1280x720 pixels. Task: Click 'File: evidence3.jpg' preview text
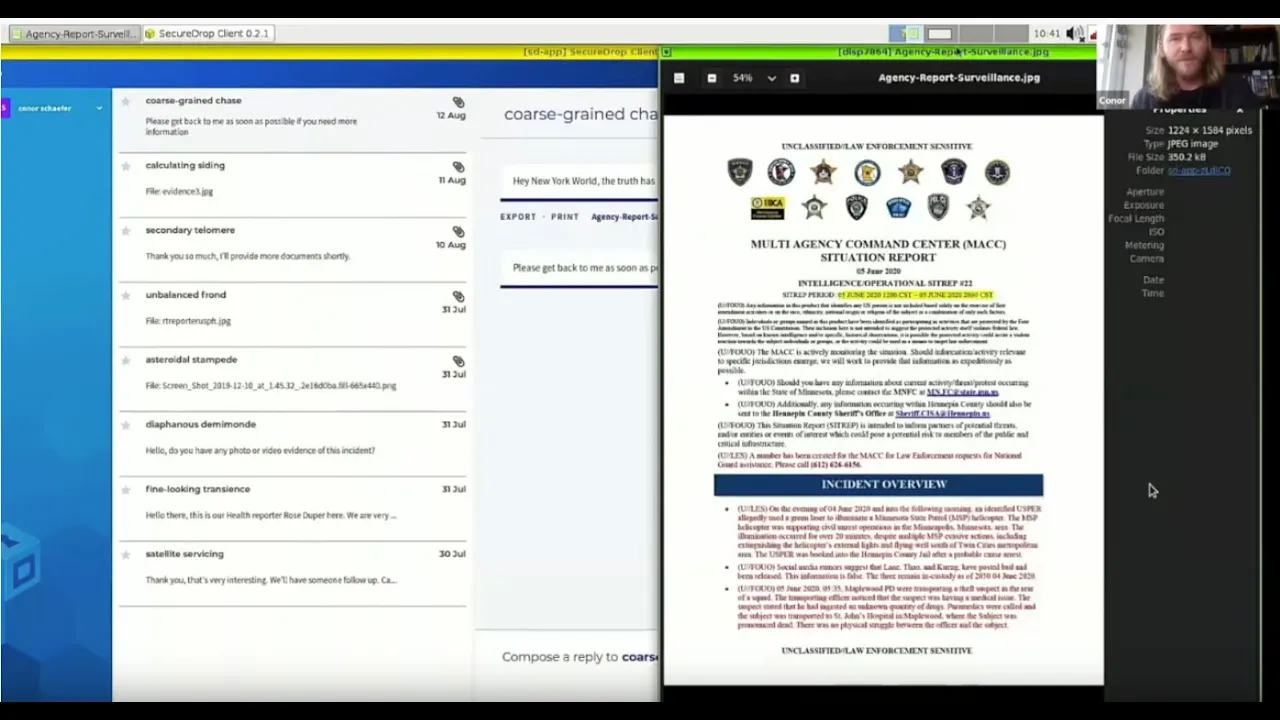click(179, 192)
